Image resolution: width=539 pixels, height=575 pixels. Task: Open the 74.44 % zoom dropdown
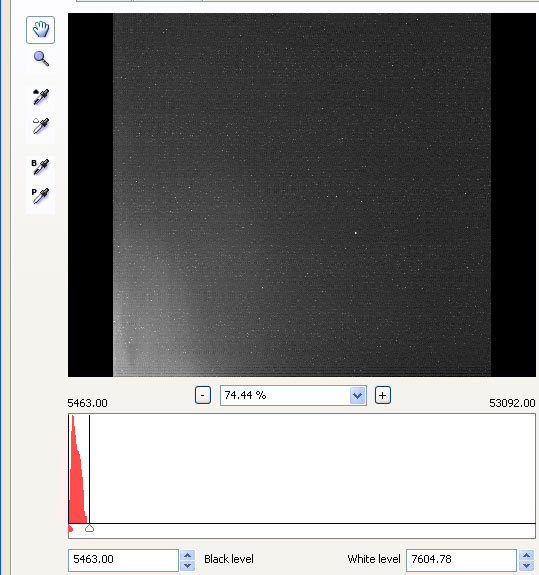358,396
